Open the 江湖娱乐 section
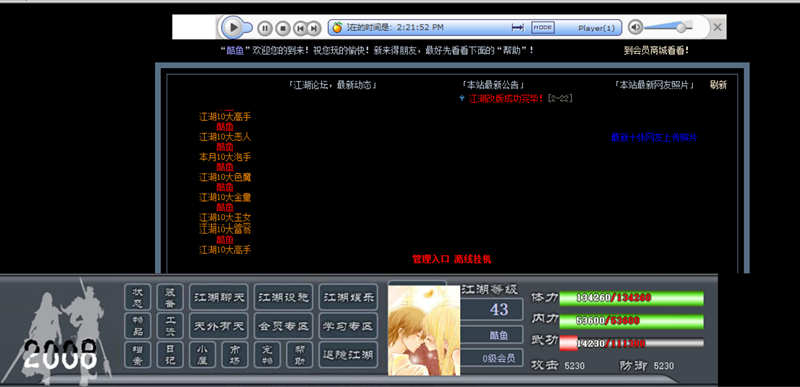Viewport: 800px width, 387px height. 348,297
